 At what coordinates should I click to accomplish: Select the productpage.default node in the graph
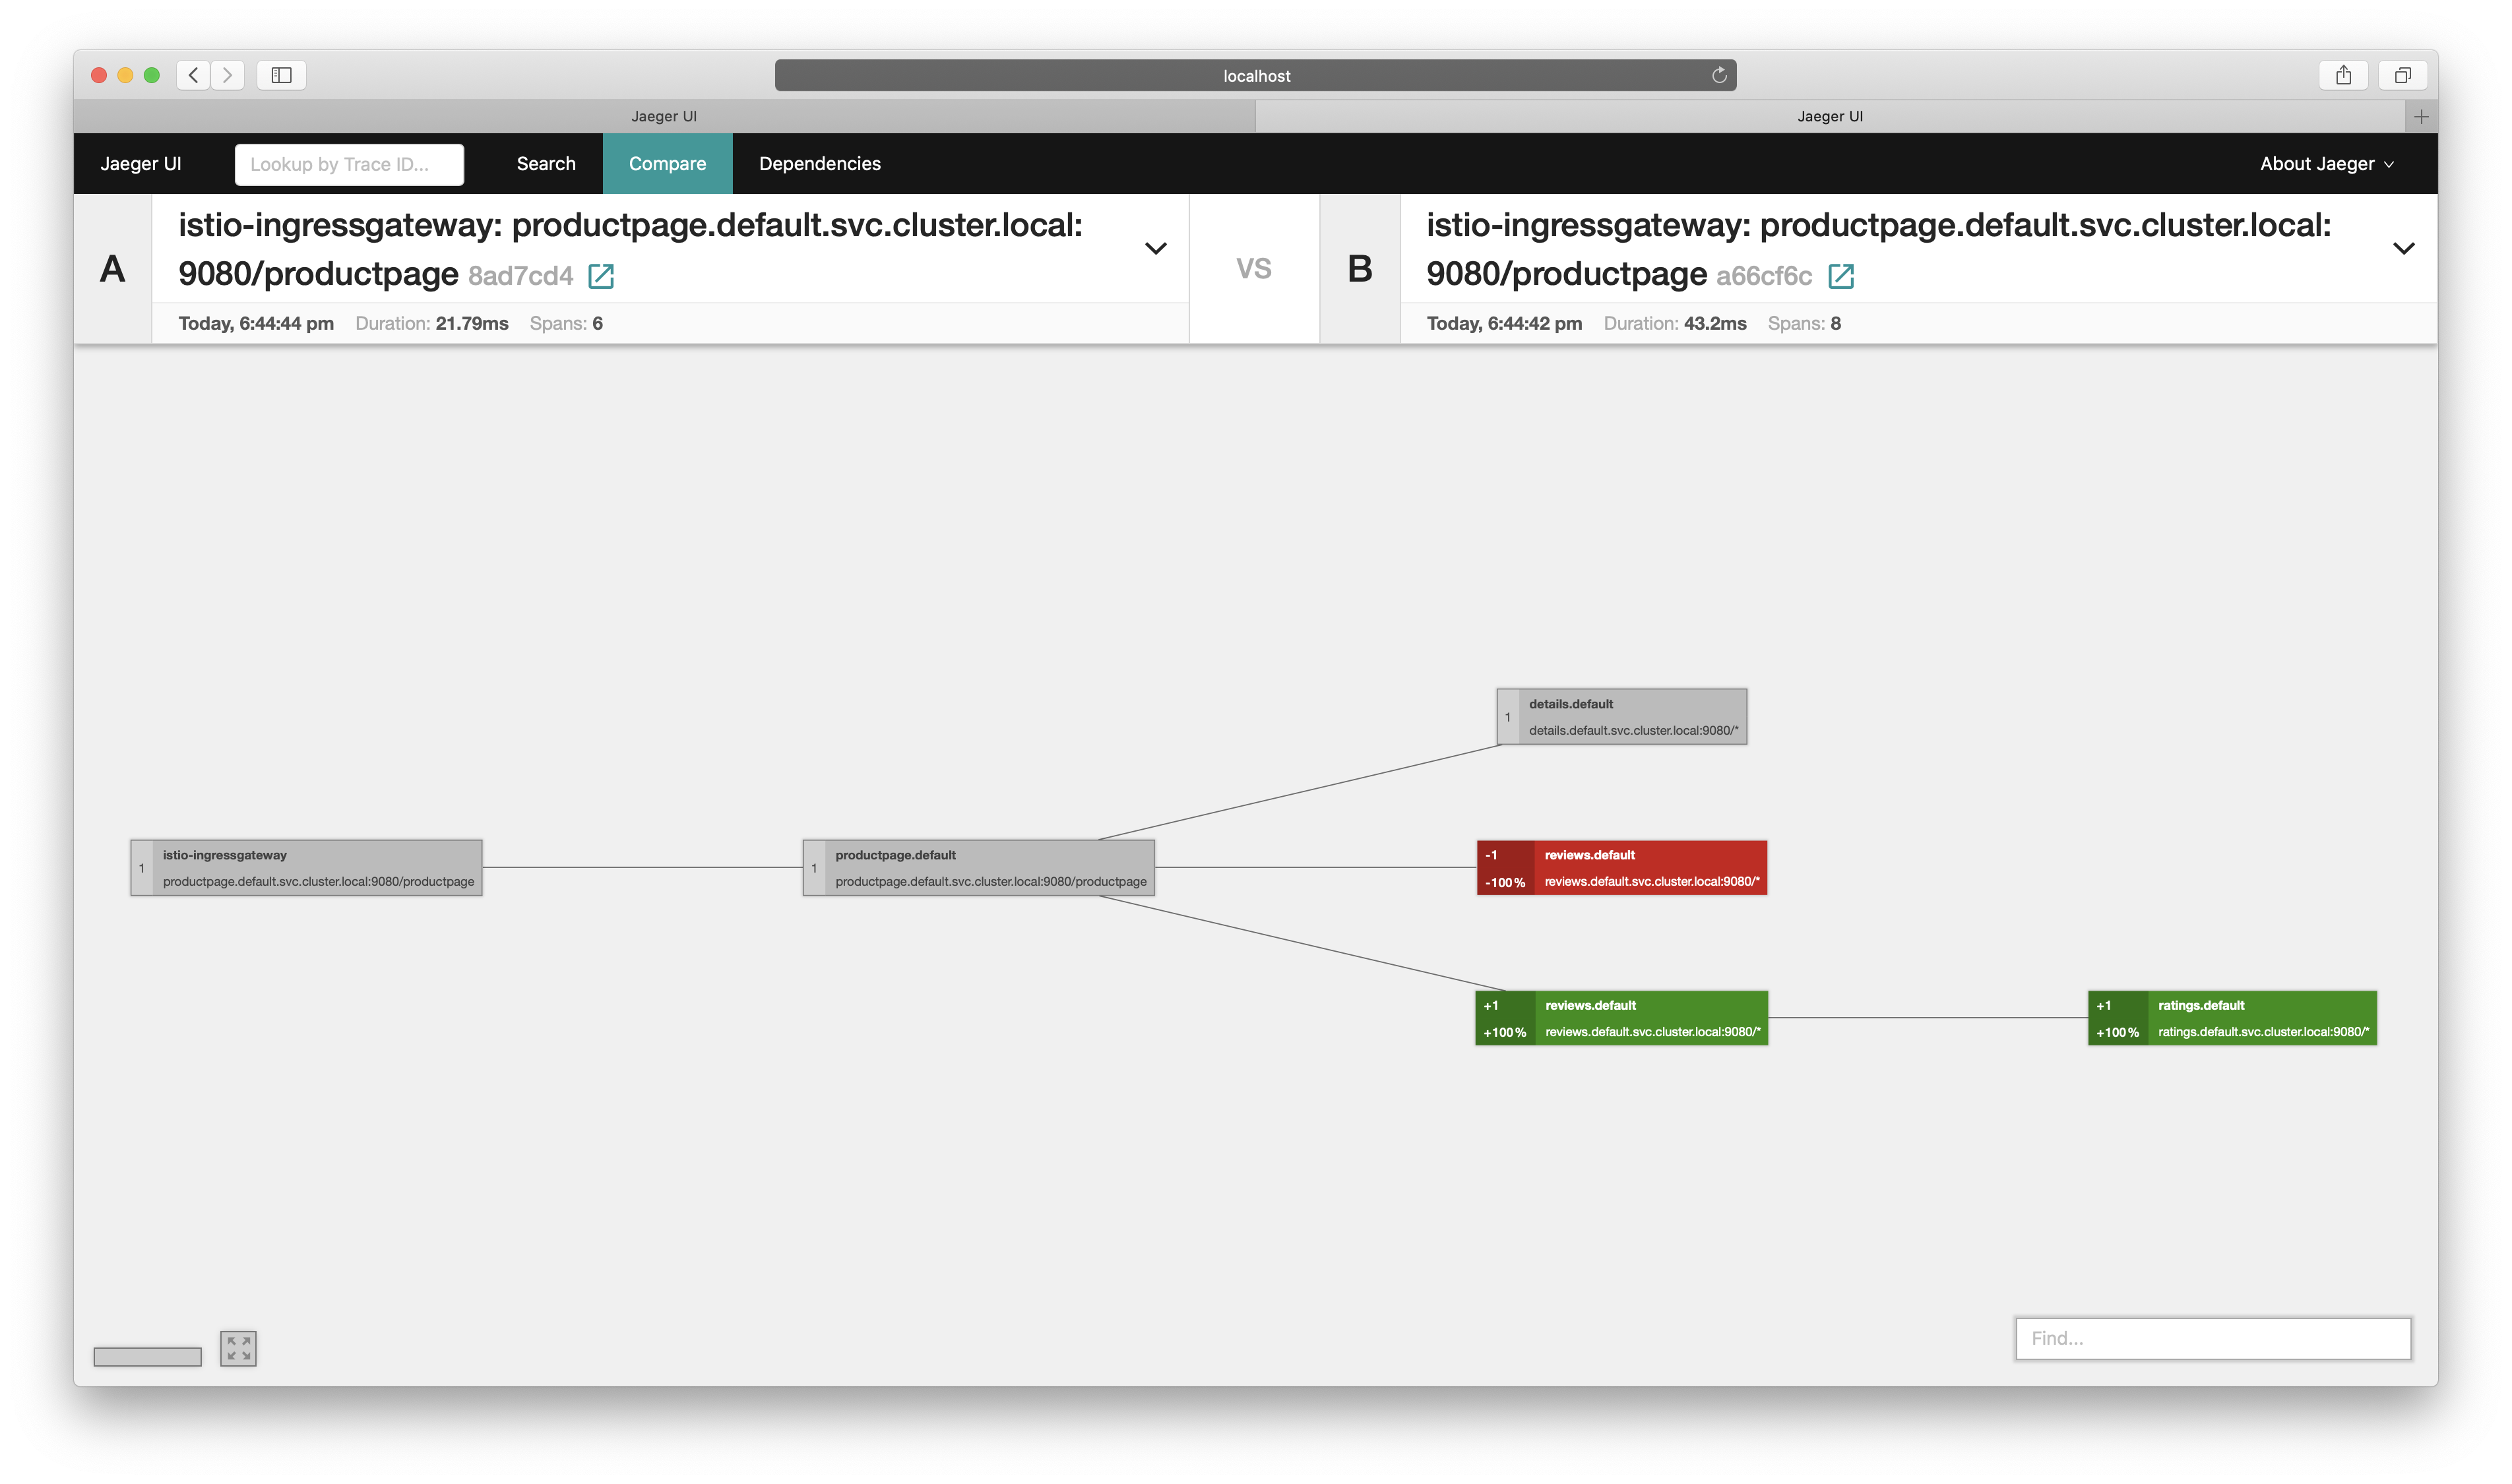(977, 867)
